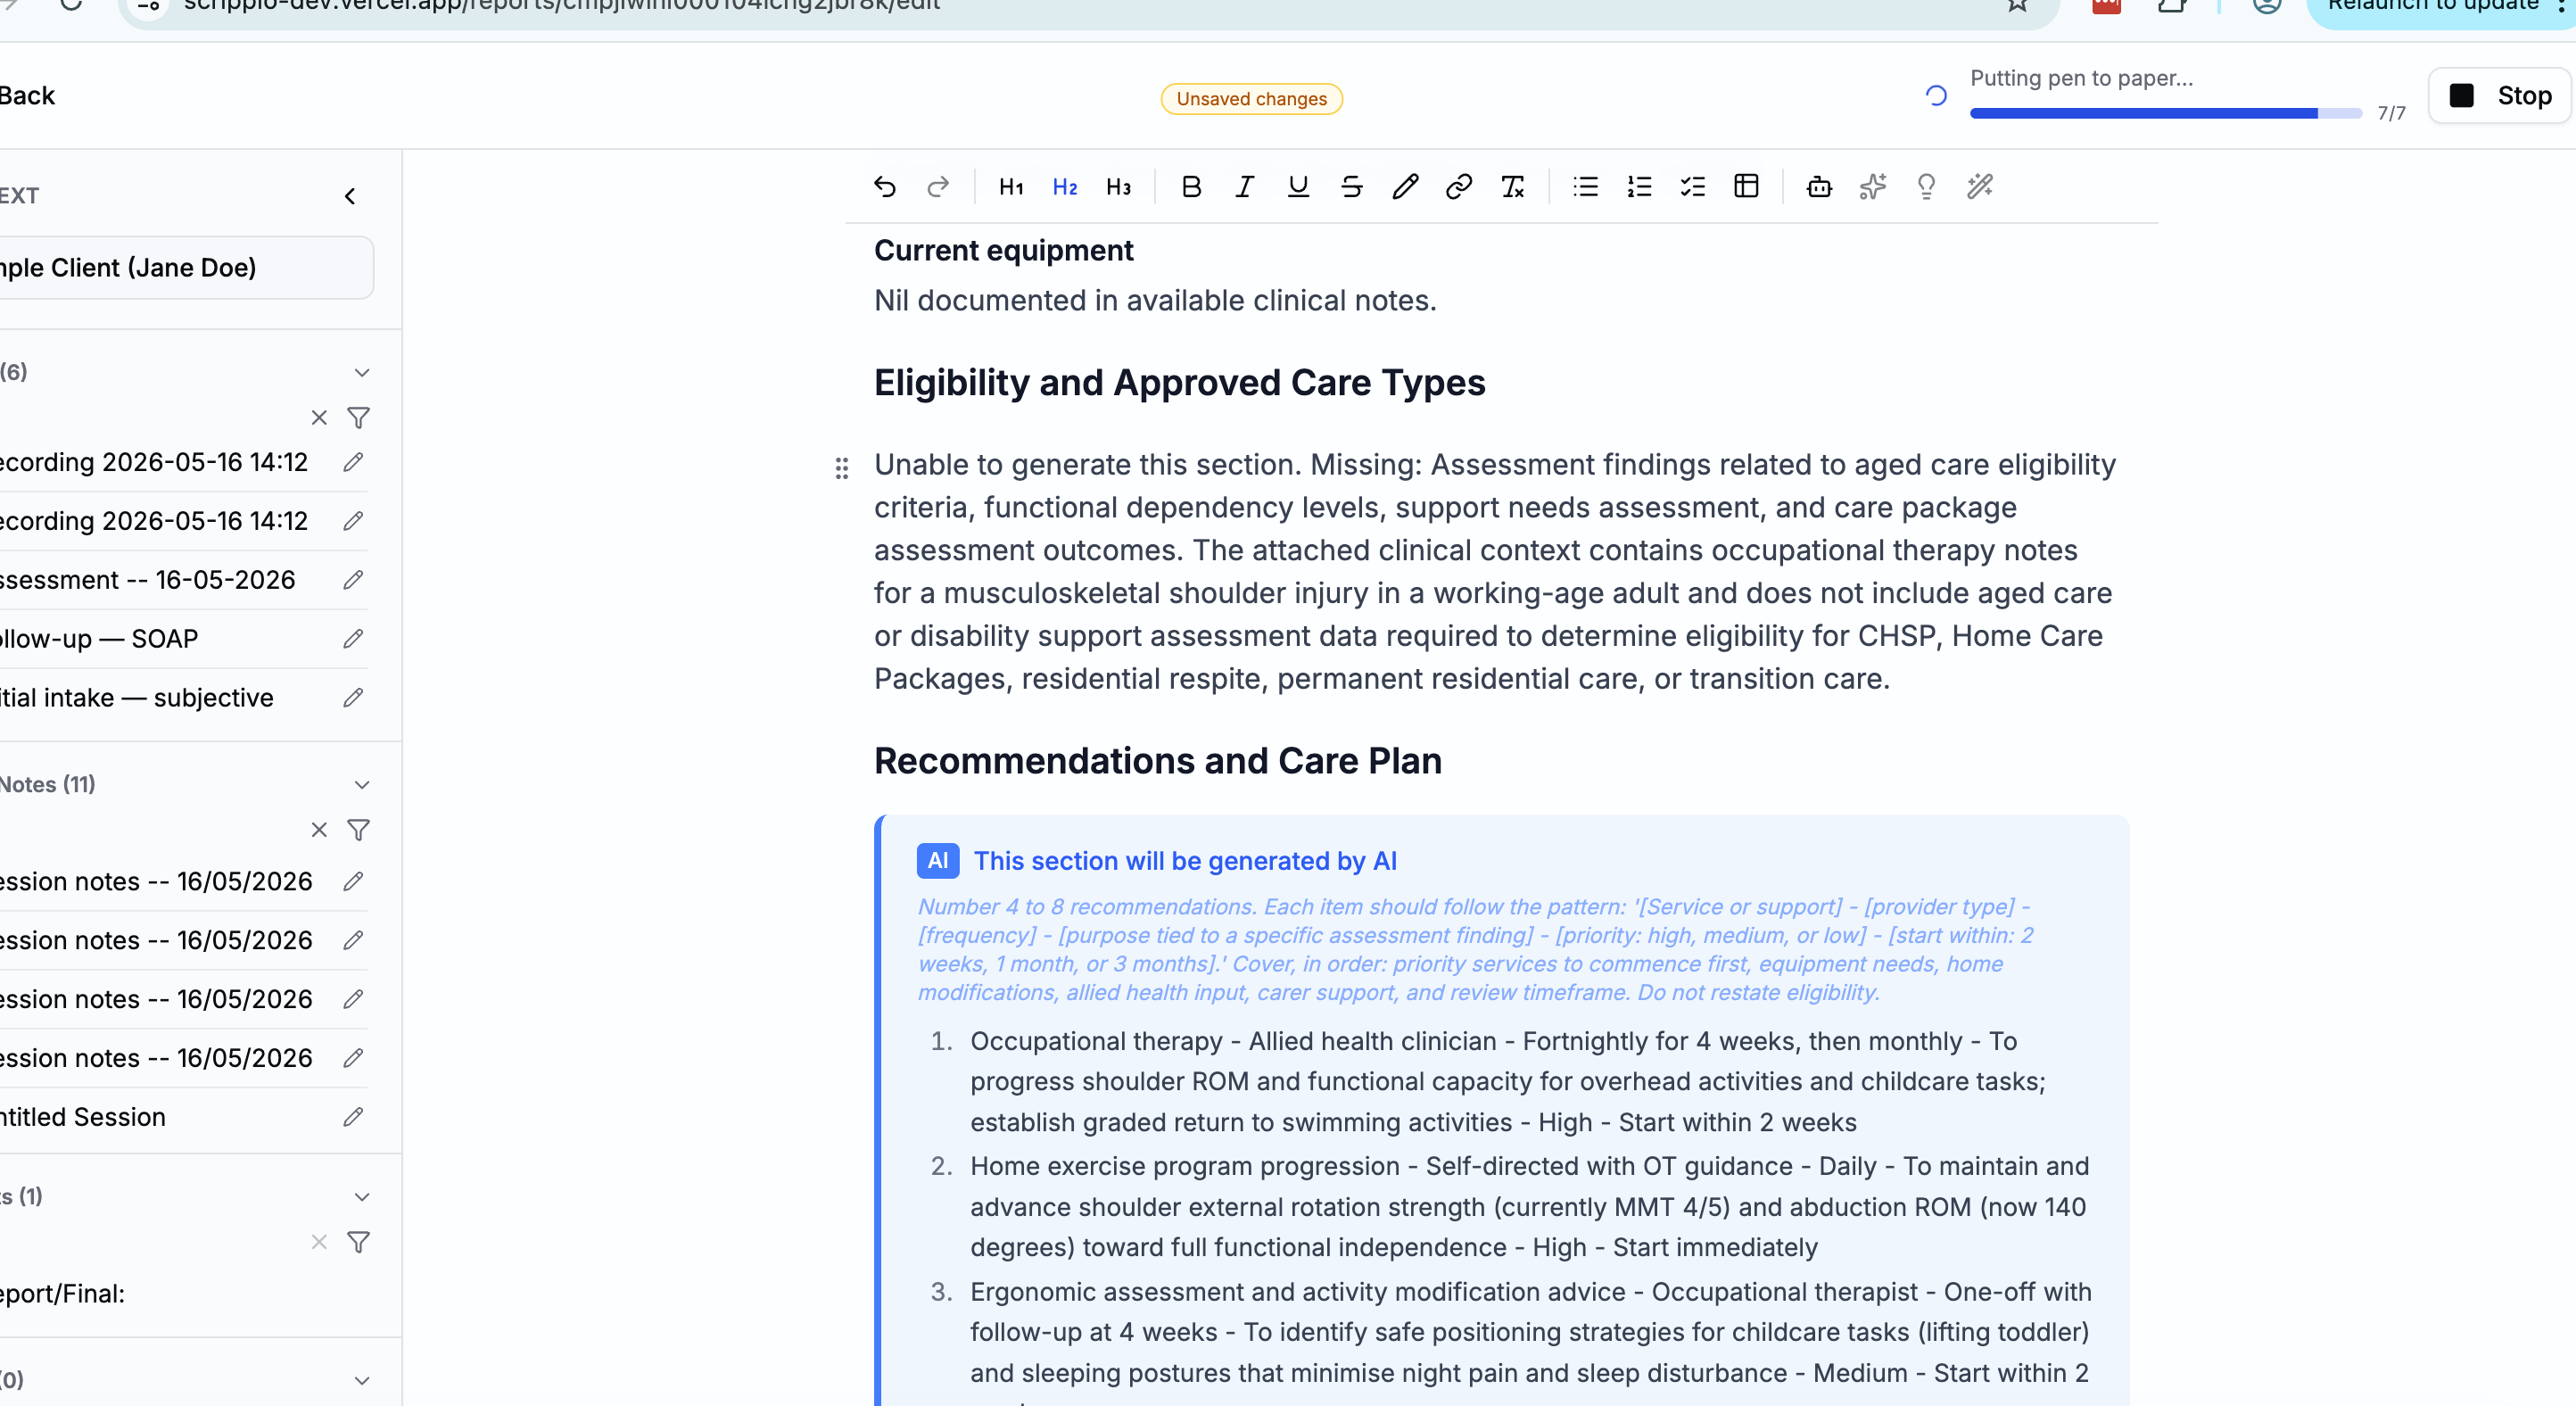This screenshot has height=1406, width=2576.
Task: Insert a numbered list
Action: pyautogui.click(x=1639, y=187)
